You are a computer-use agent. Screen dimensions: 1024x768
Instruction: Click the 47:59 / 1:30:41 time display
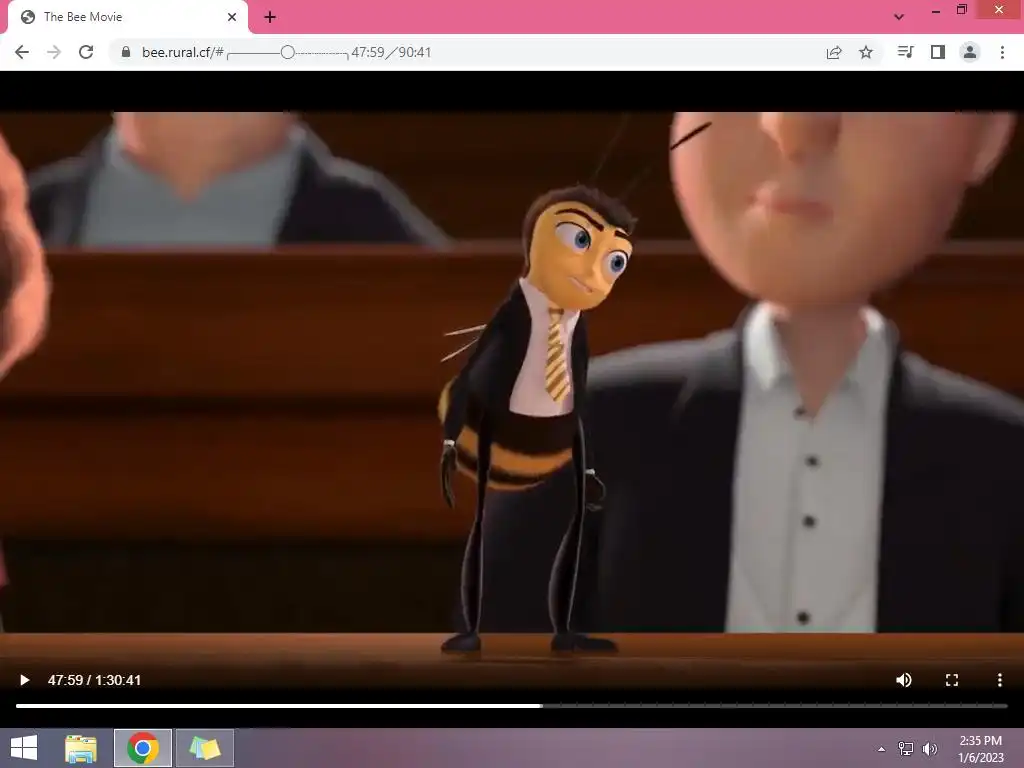(x=94, y=680)
